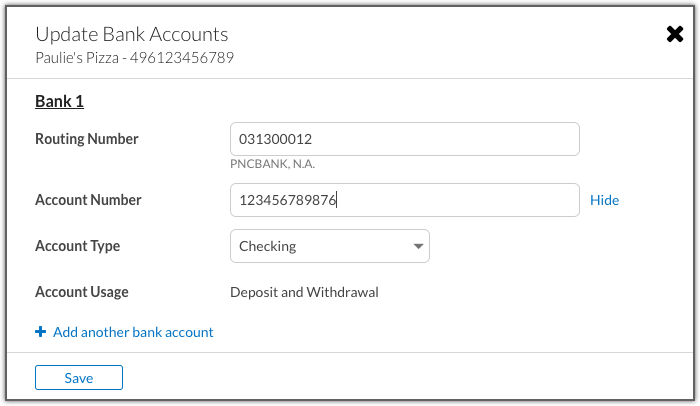Add another bank account link
Image resolution: width=700 pixels, height=406 pixels.
(x=133, y=332)
